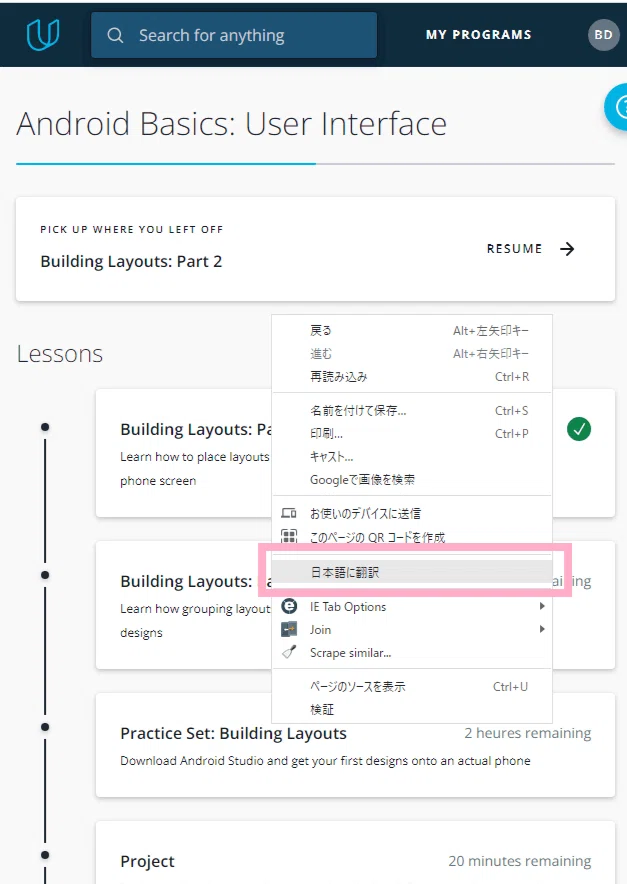Click the RESUME arrow
The image size is (627, 884).
(567, 249)
